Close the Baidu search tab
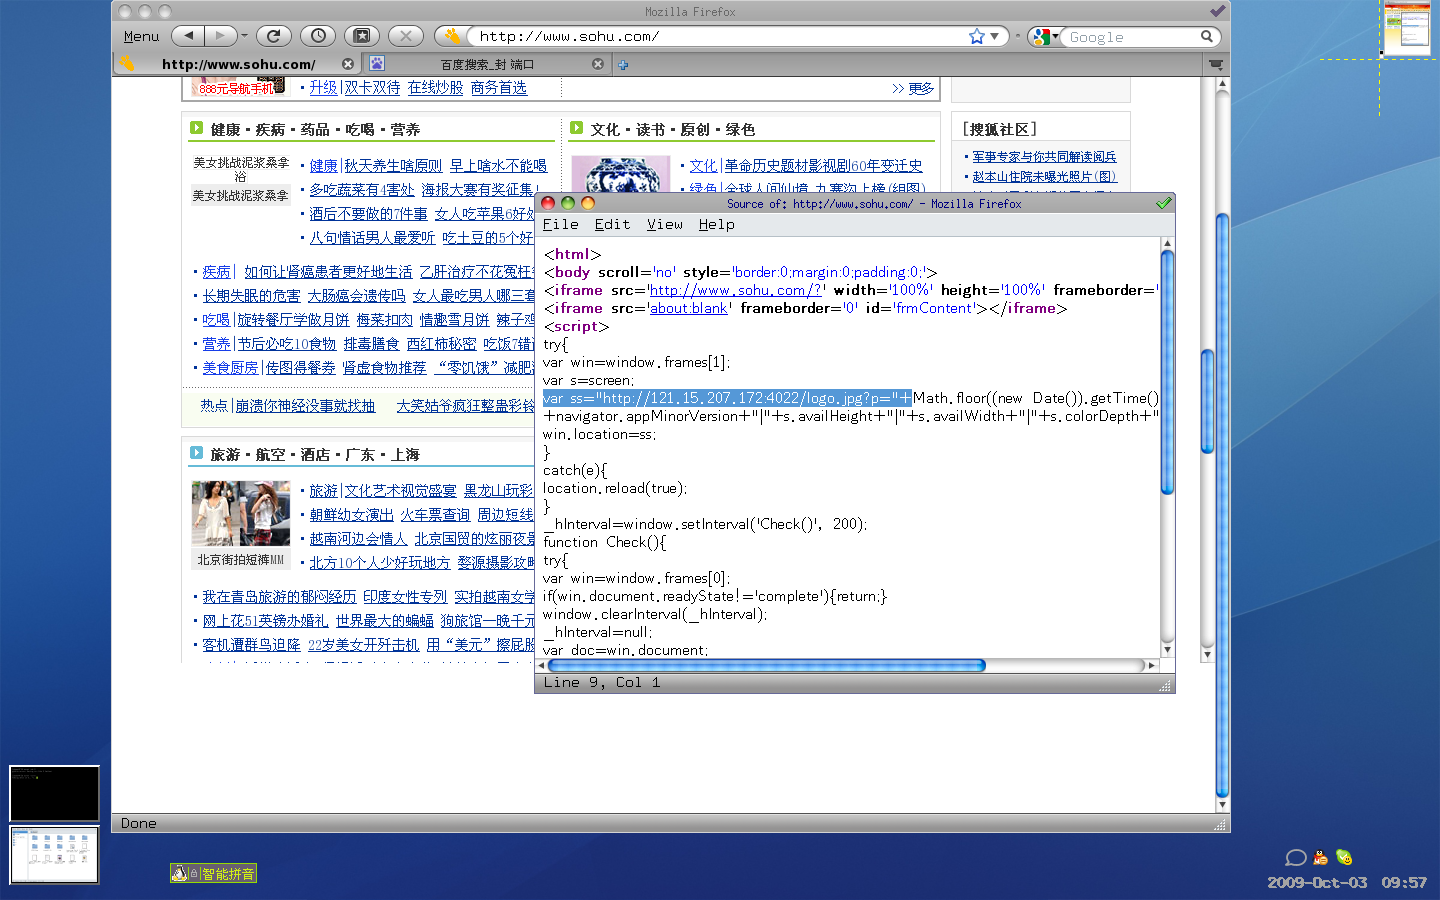The height and width of the screenshot is (900, 1440). (598, 64)
